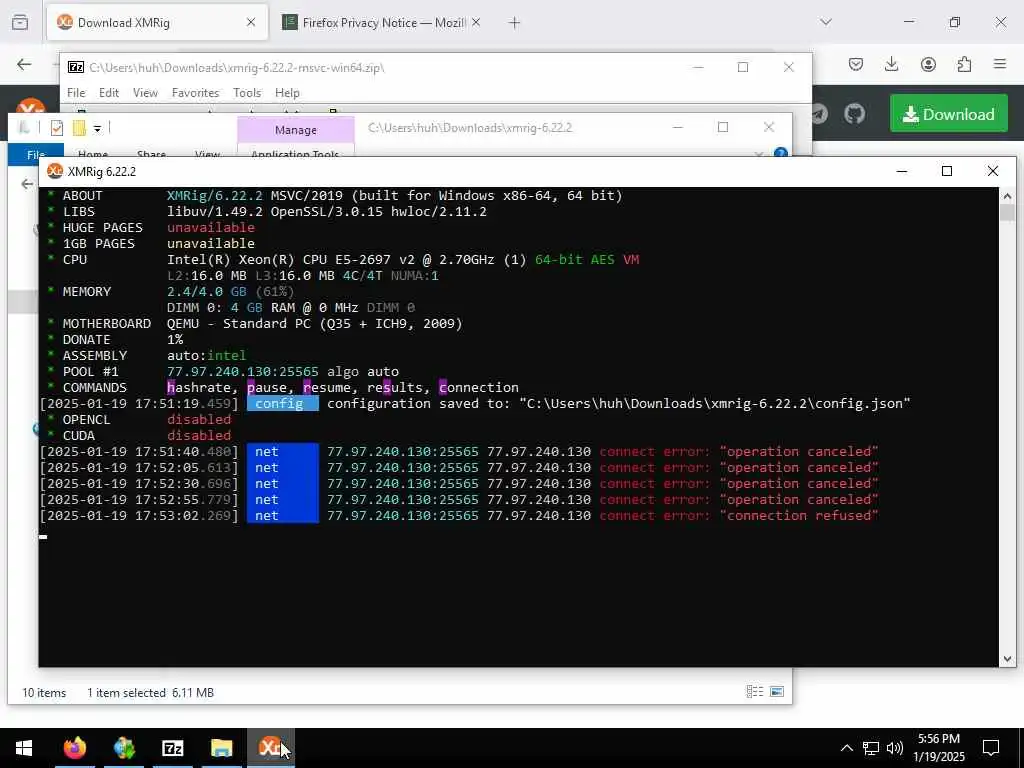Image resolution: width=1024 pixels, height=768 pixels.
Task: Click the XMRig taskbar icon
Action: coord(270,748)
